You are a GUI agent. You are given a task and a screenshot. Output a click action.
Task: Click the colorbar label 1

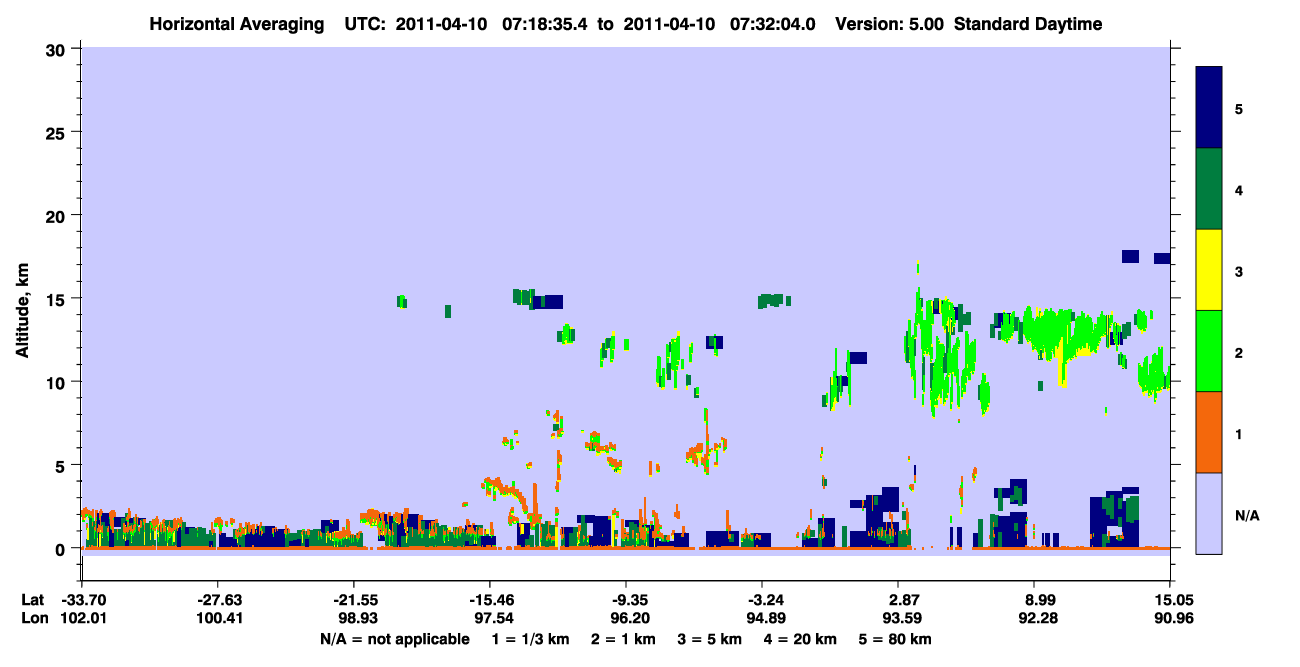[x=1239, y=434]
